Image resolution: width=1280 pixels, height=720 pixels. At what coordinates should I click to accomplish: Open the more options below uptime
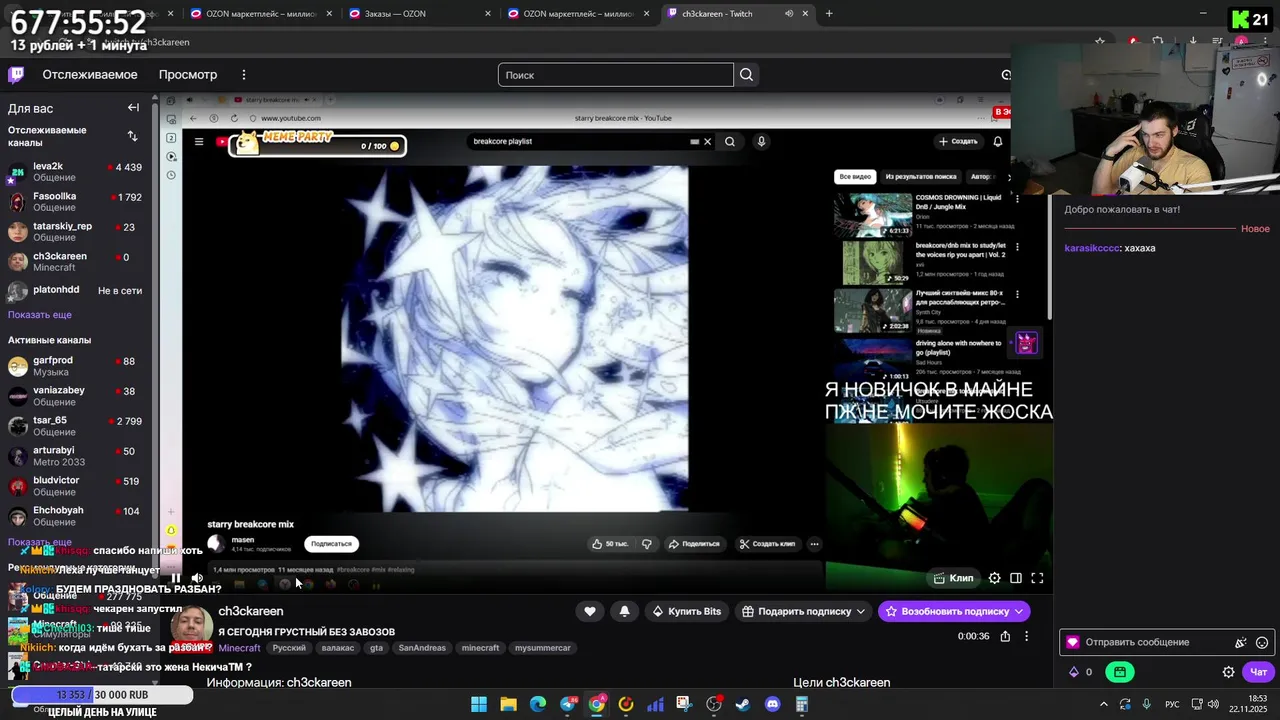[1026, 636]
